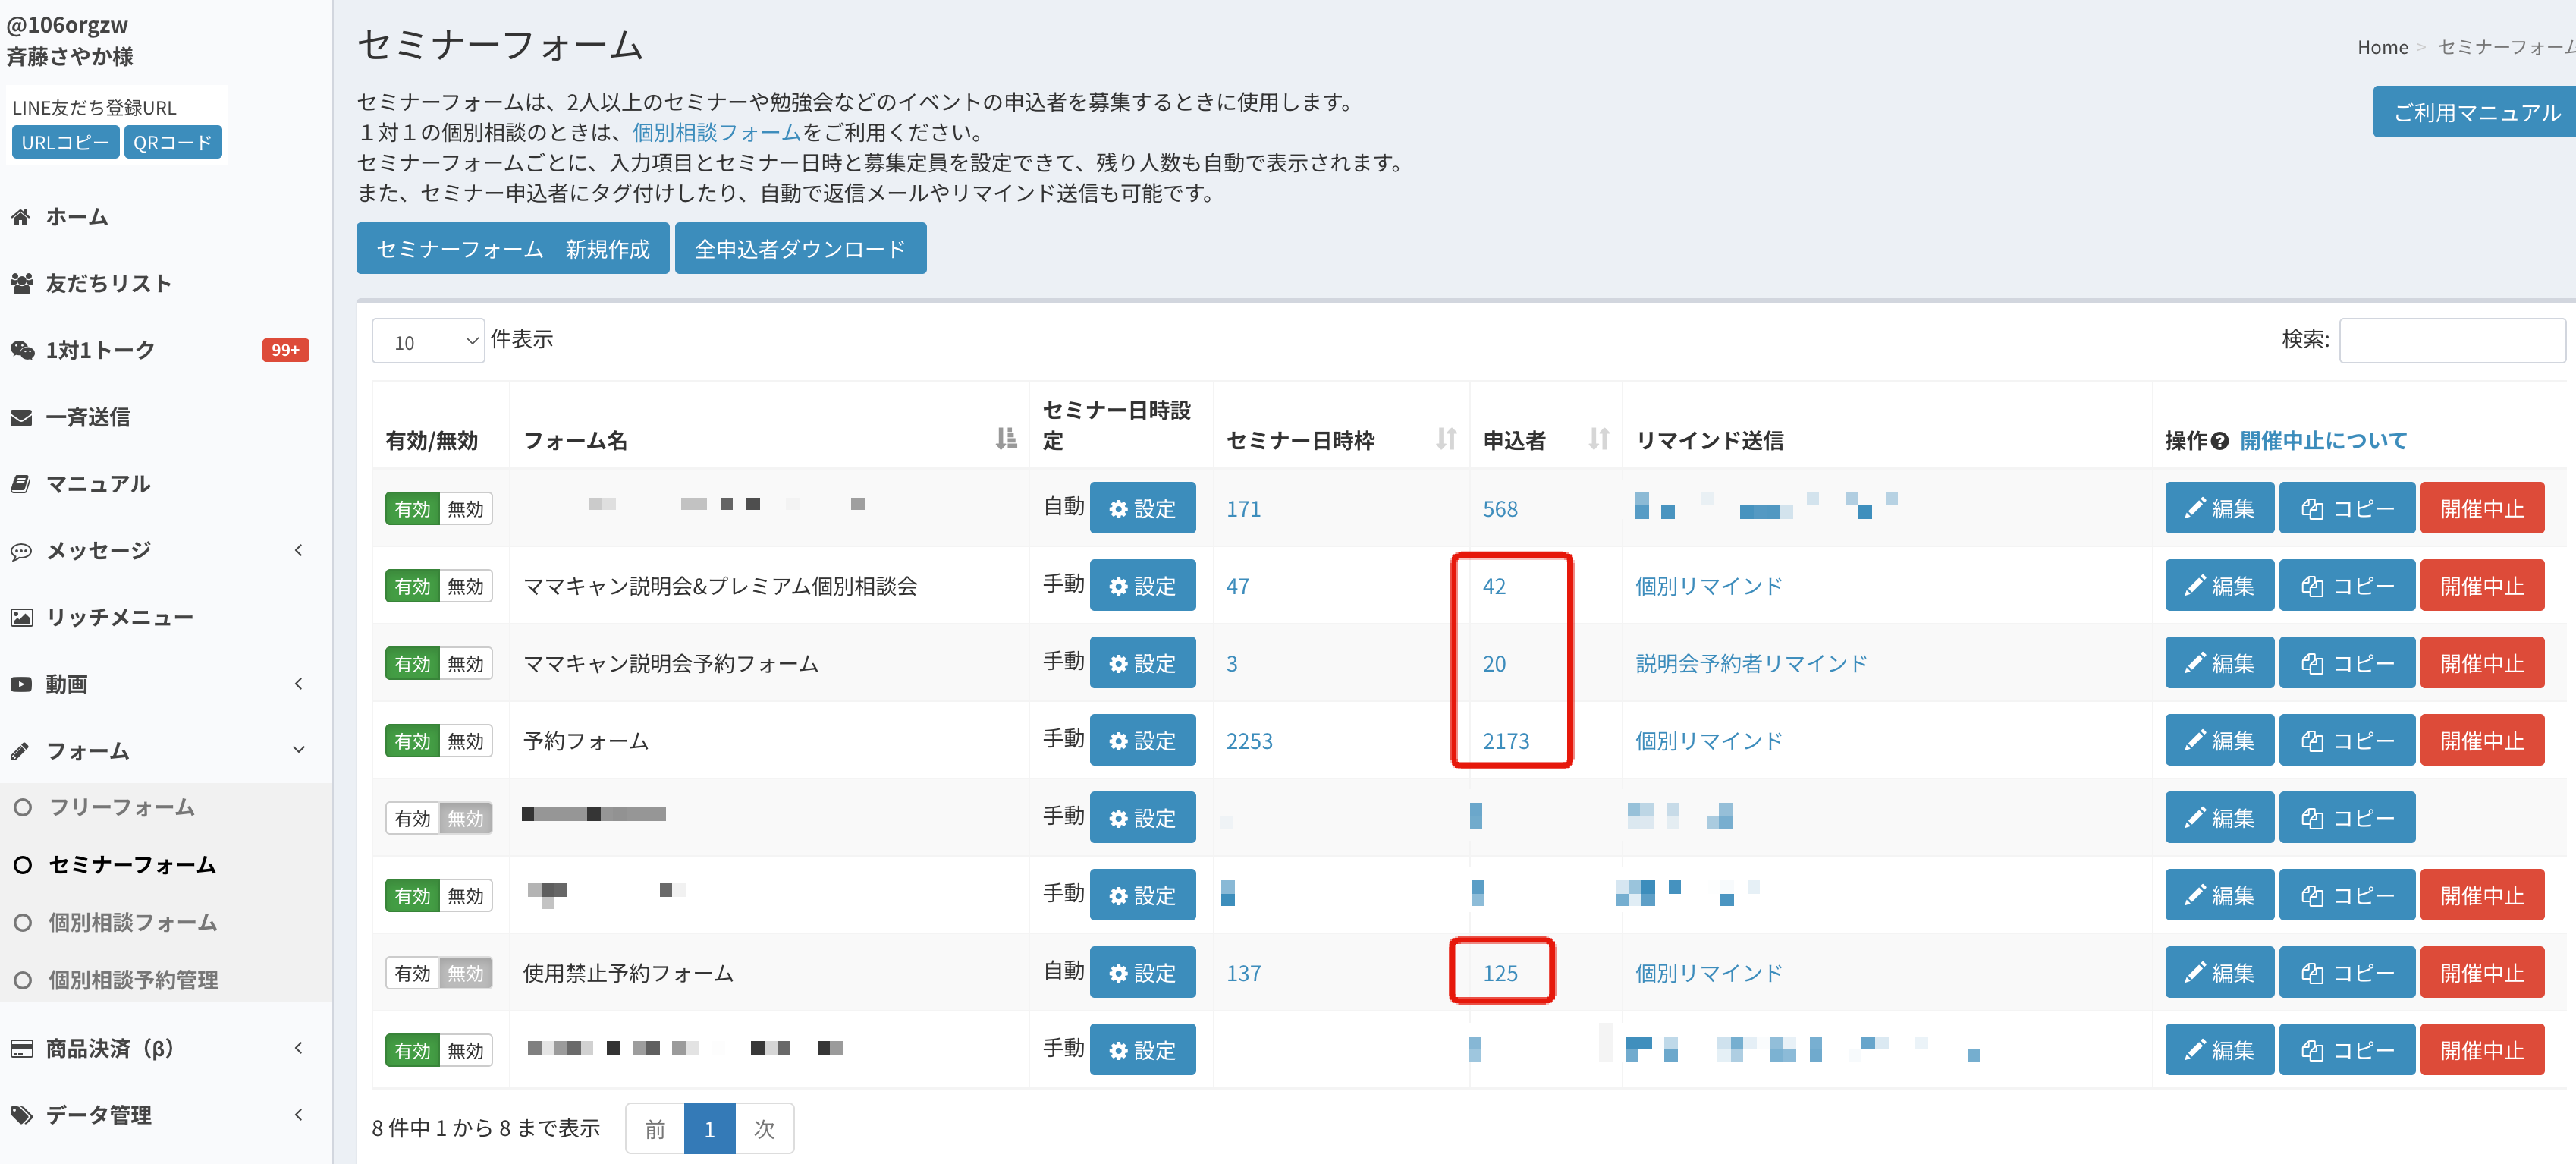Image resolution: width=2576 pixels, height=1164 pixels.
Task: Click the envelope icon for 一斉送信
Action: tap(21, 418)
